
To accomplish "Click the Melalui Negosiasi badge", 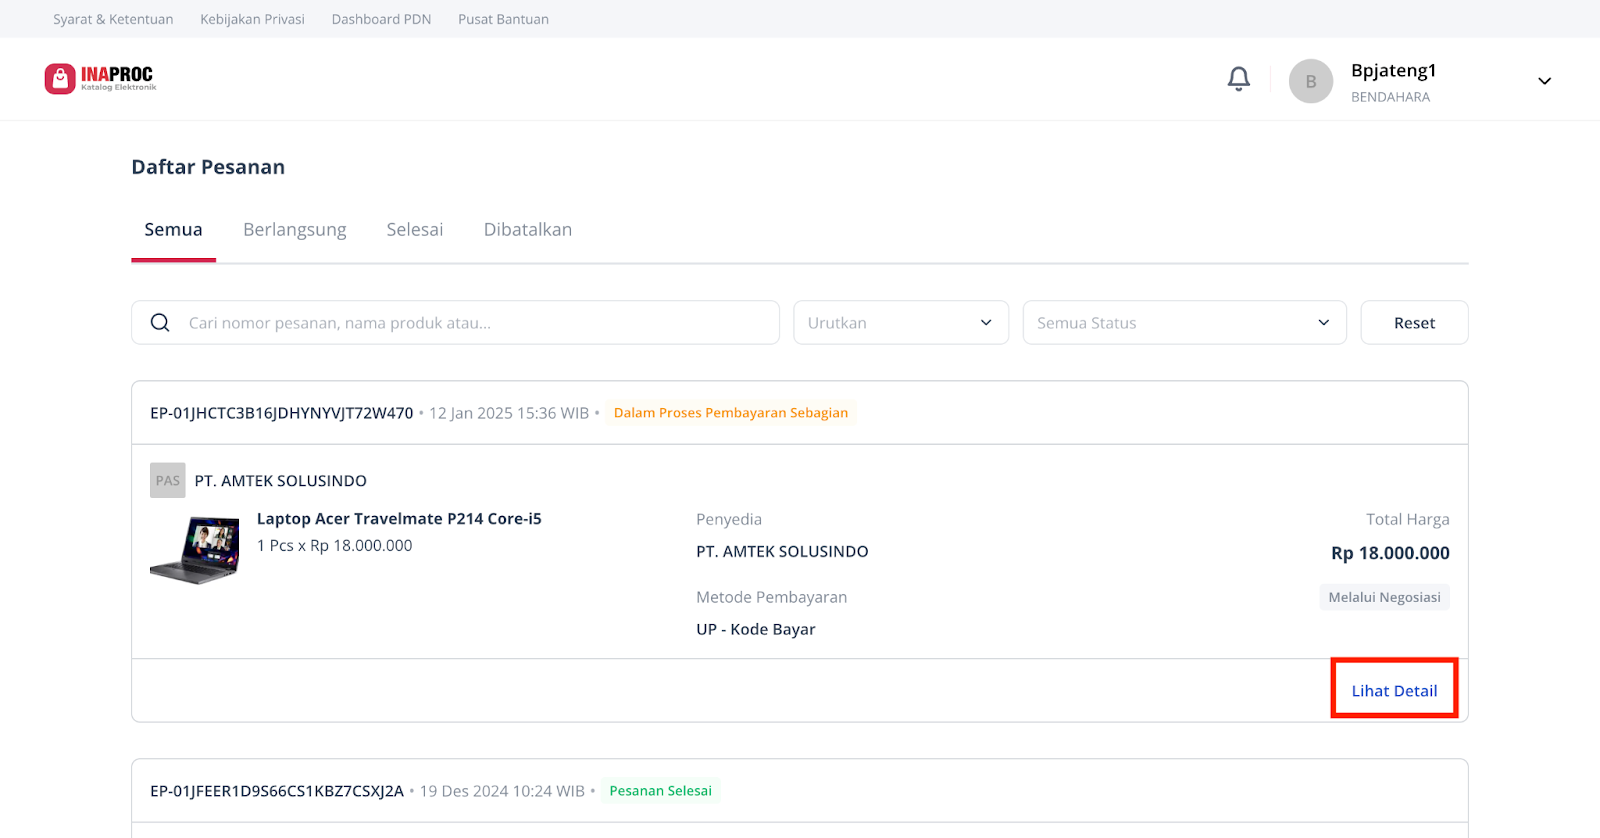I will point(1384,597).
